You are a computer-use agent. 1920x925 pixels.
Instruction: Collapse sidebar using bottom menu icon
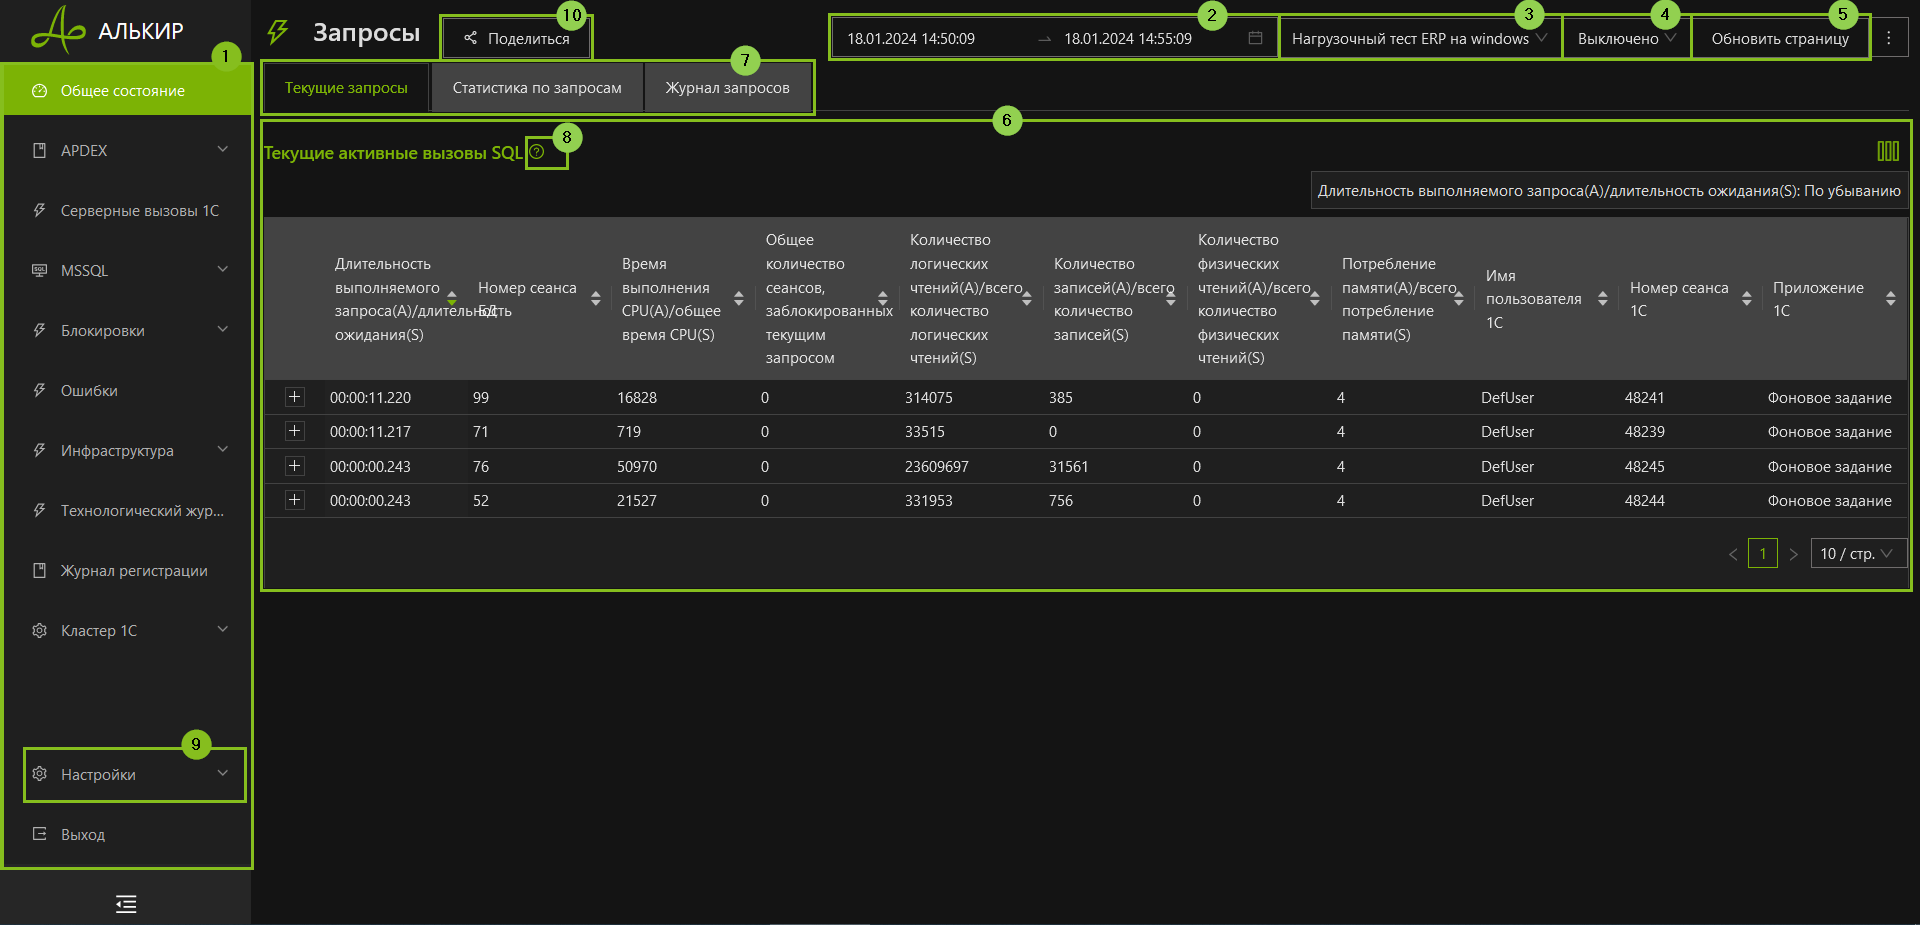click(x=126, y=904)
